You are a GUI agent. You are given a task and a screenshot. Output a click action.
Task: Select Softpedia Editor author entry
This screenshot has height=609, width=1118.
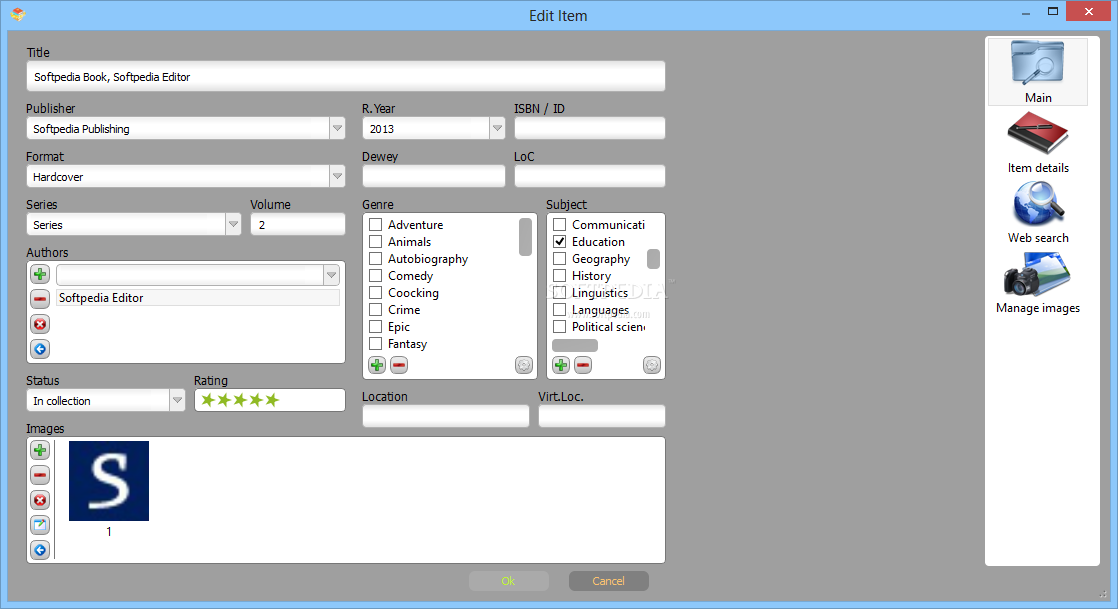[198, 298]
